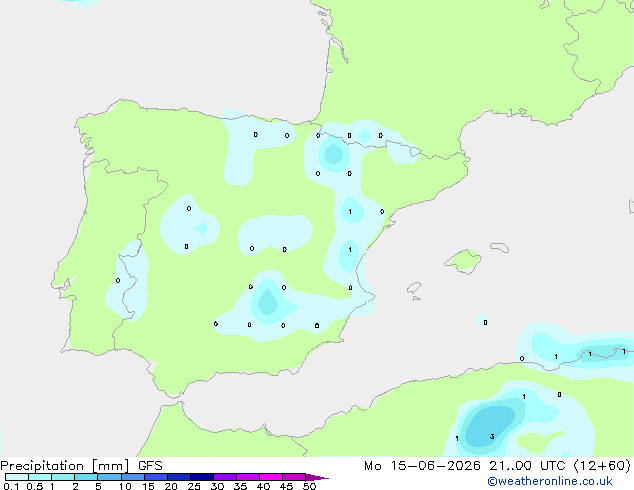Image resolution: width=634 pixels, height=490 pixels.
Task: Click the above-50 mm legend arrow tip
Action: (317, 477)
